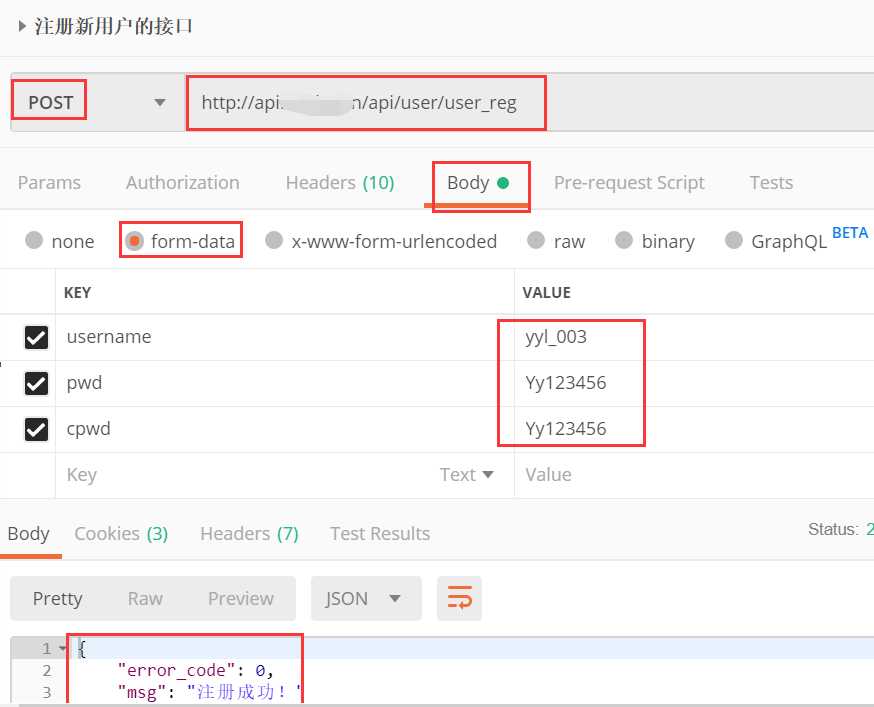Uncheck the pwd parameter row
The height and width of the screenshot is (707, 874).
click(x=36, y=384)
